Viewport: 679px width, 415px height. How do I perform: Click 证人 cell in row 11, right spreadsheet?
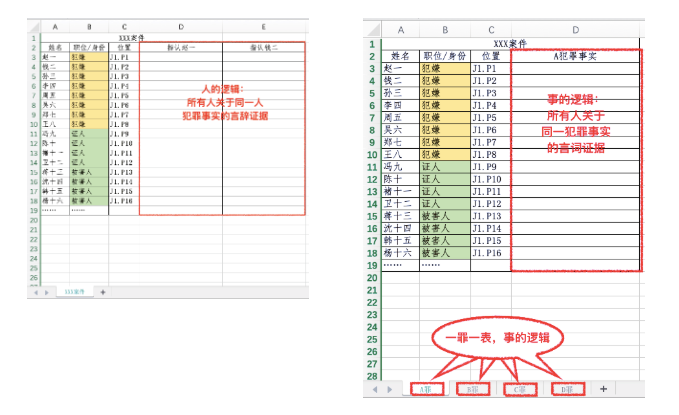pos(445,167)
